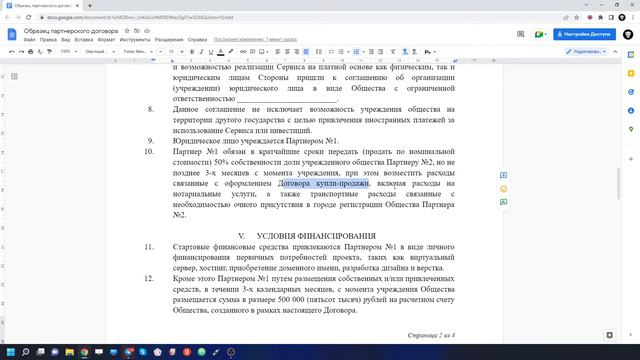
Task: Click the Undo arrow in the toolbar
Action: click(11, 52)
